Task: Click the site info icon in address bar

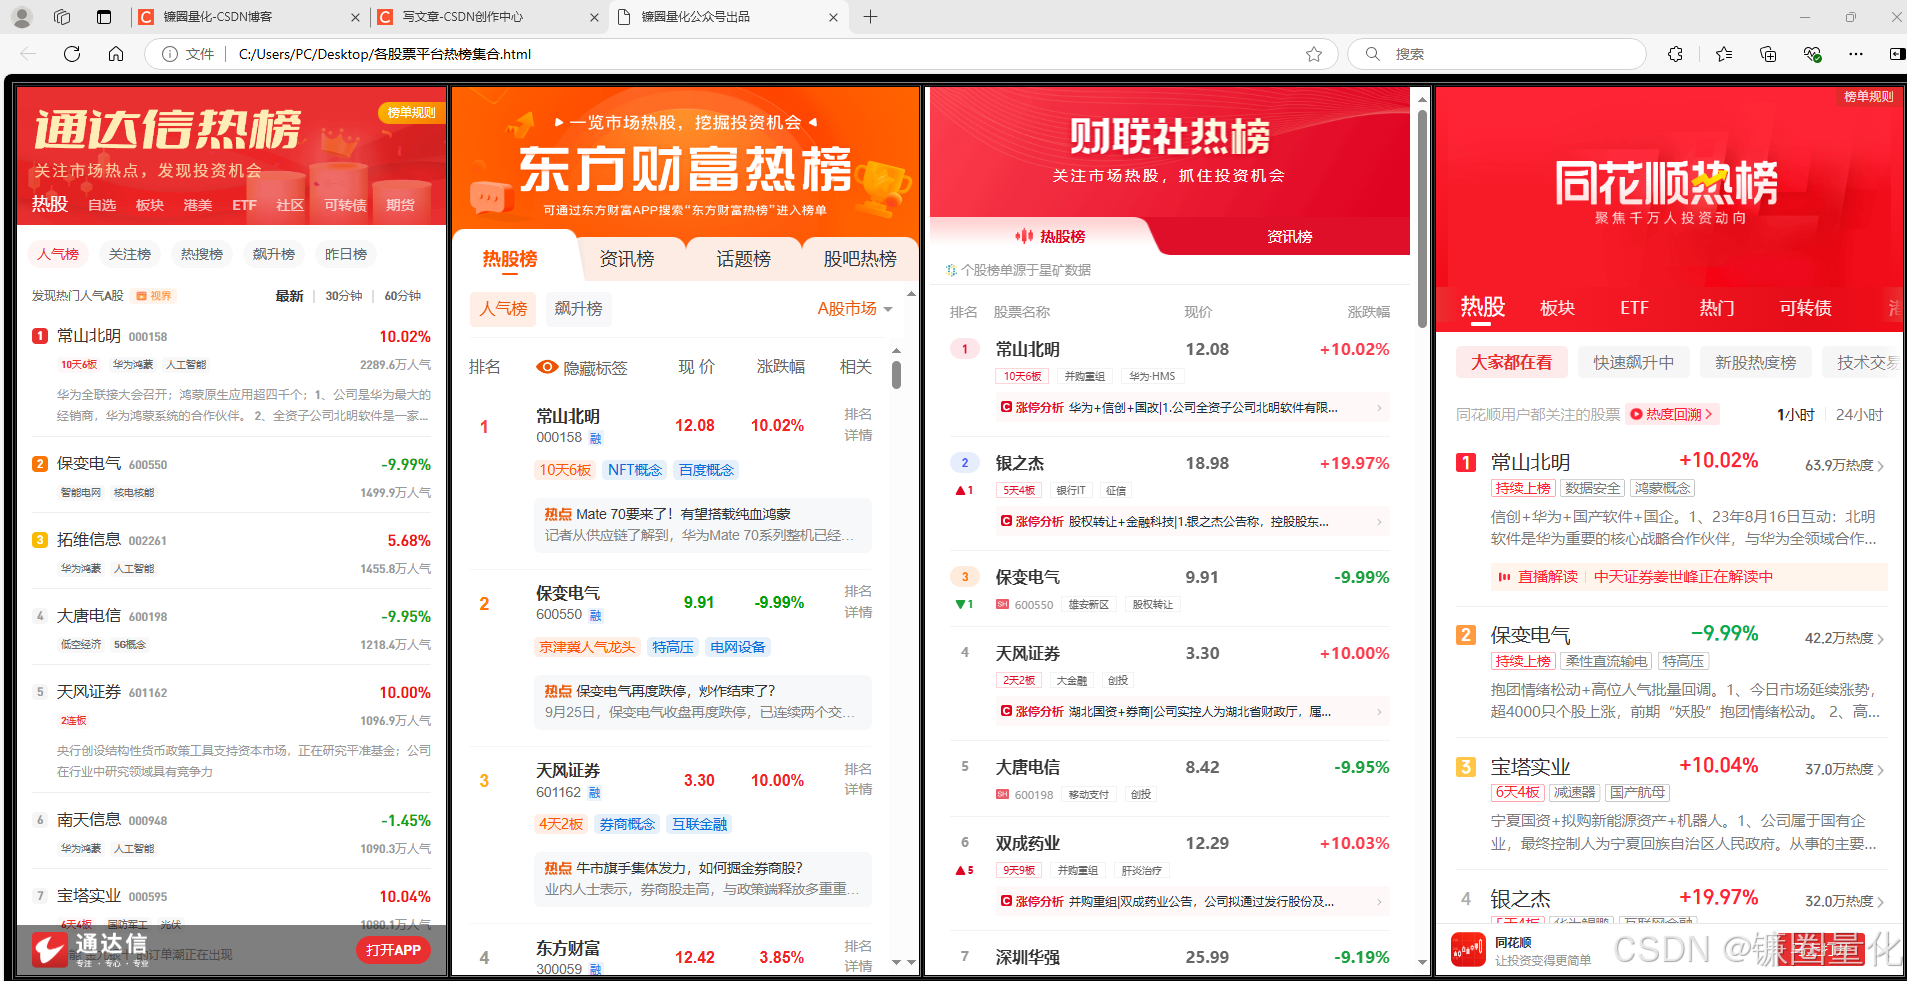Action: click(x=170, y=54)
